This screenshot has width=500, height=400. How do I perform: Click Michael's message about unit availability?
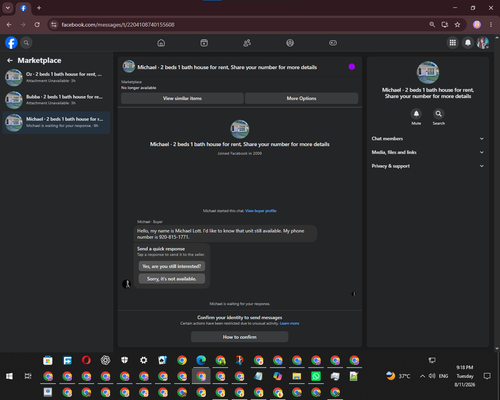[x=225, y=234]
